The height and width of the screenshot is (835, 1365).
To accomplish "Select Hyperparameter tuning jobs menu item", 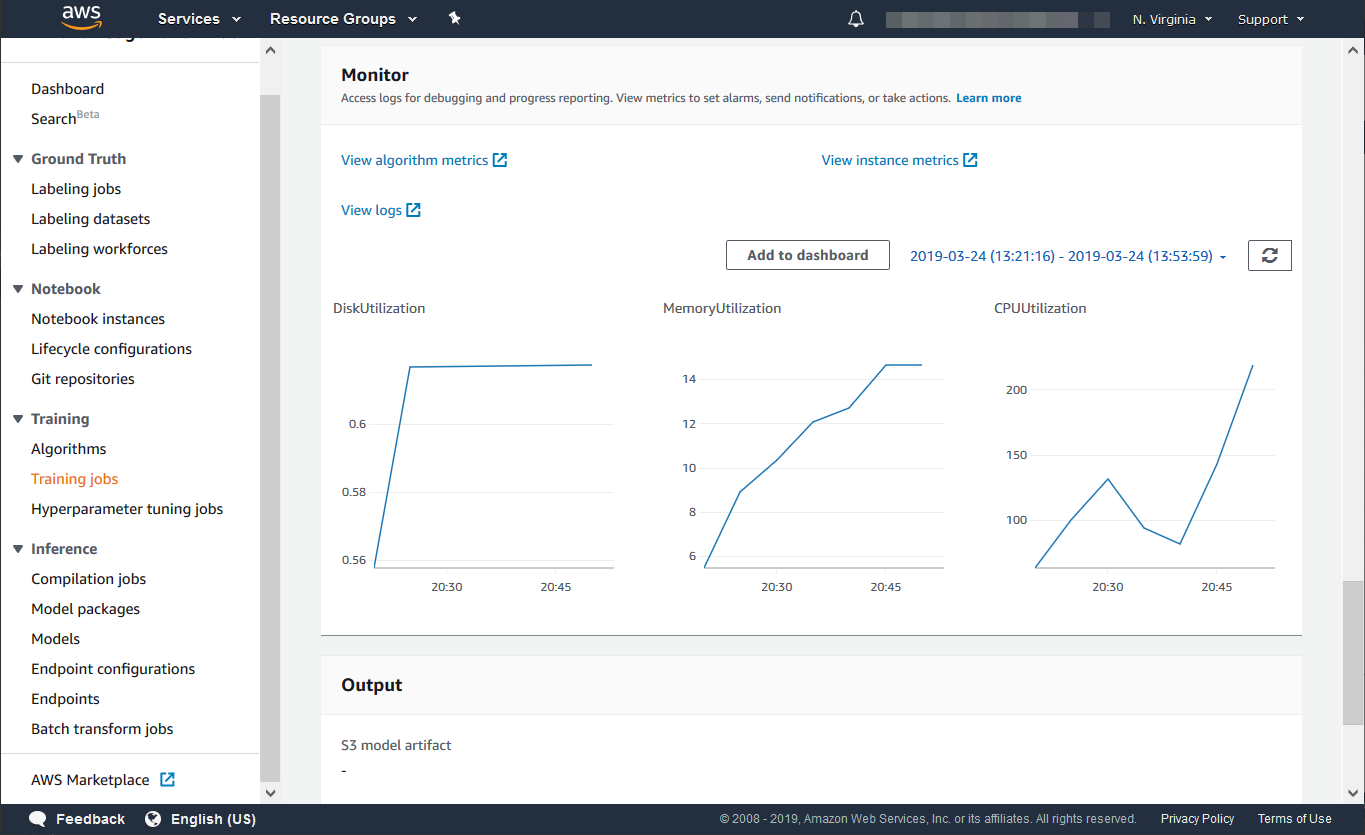I will [x=127, y=509].
